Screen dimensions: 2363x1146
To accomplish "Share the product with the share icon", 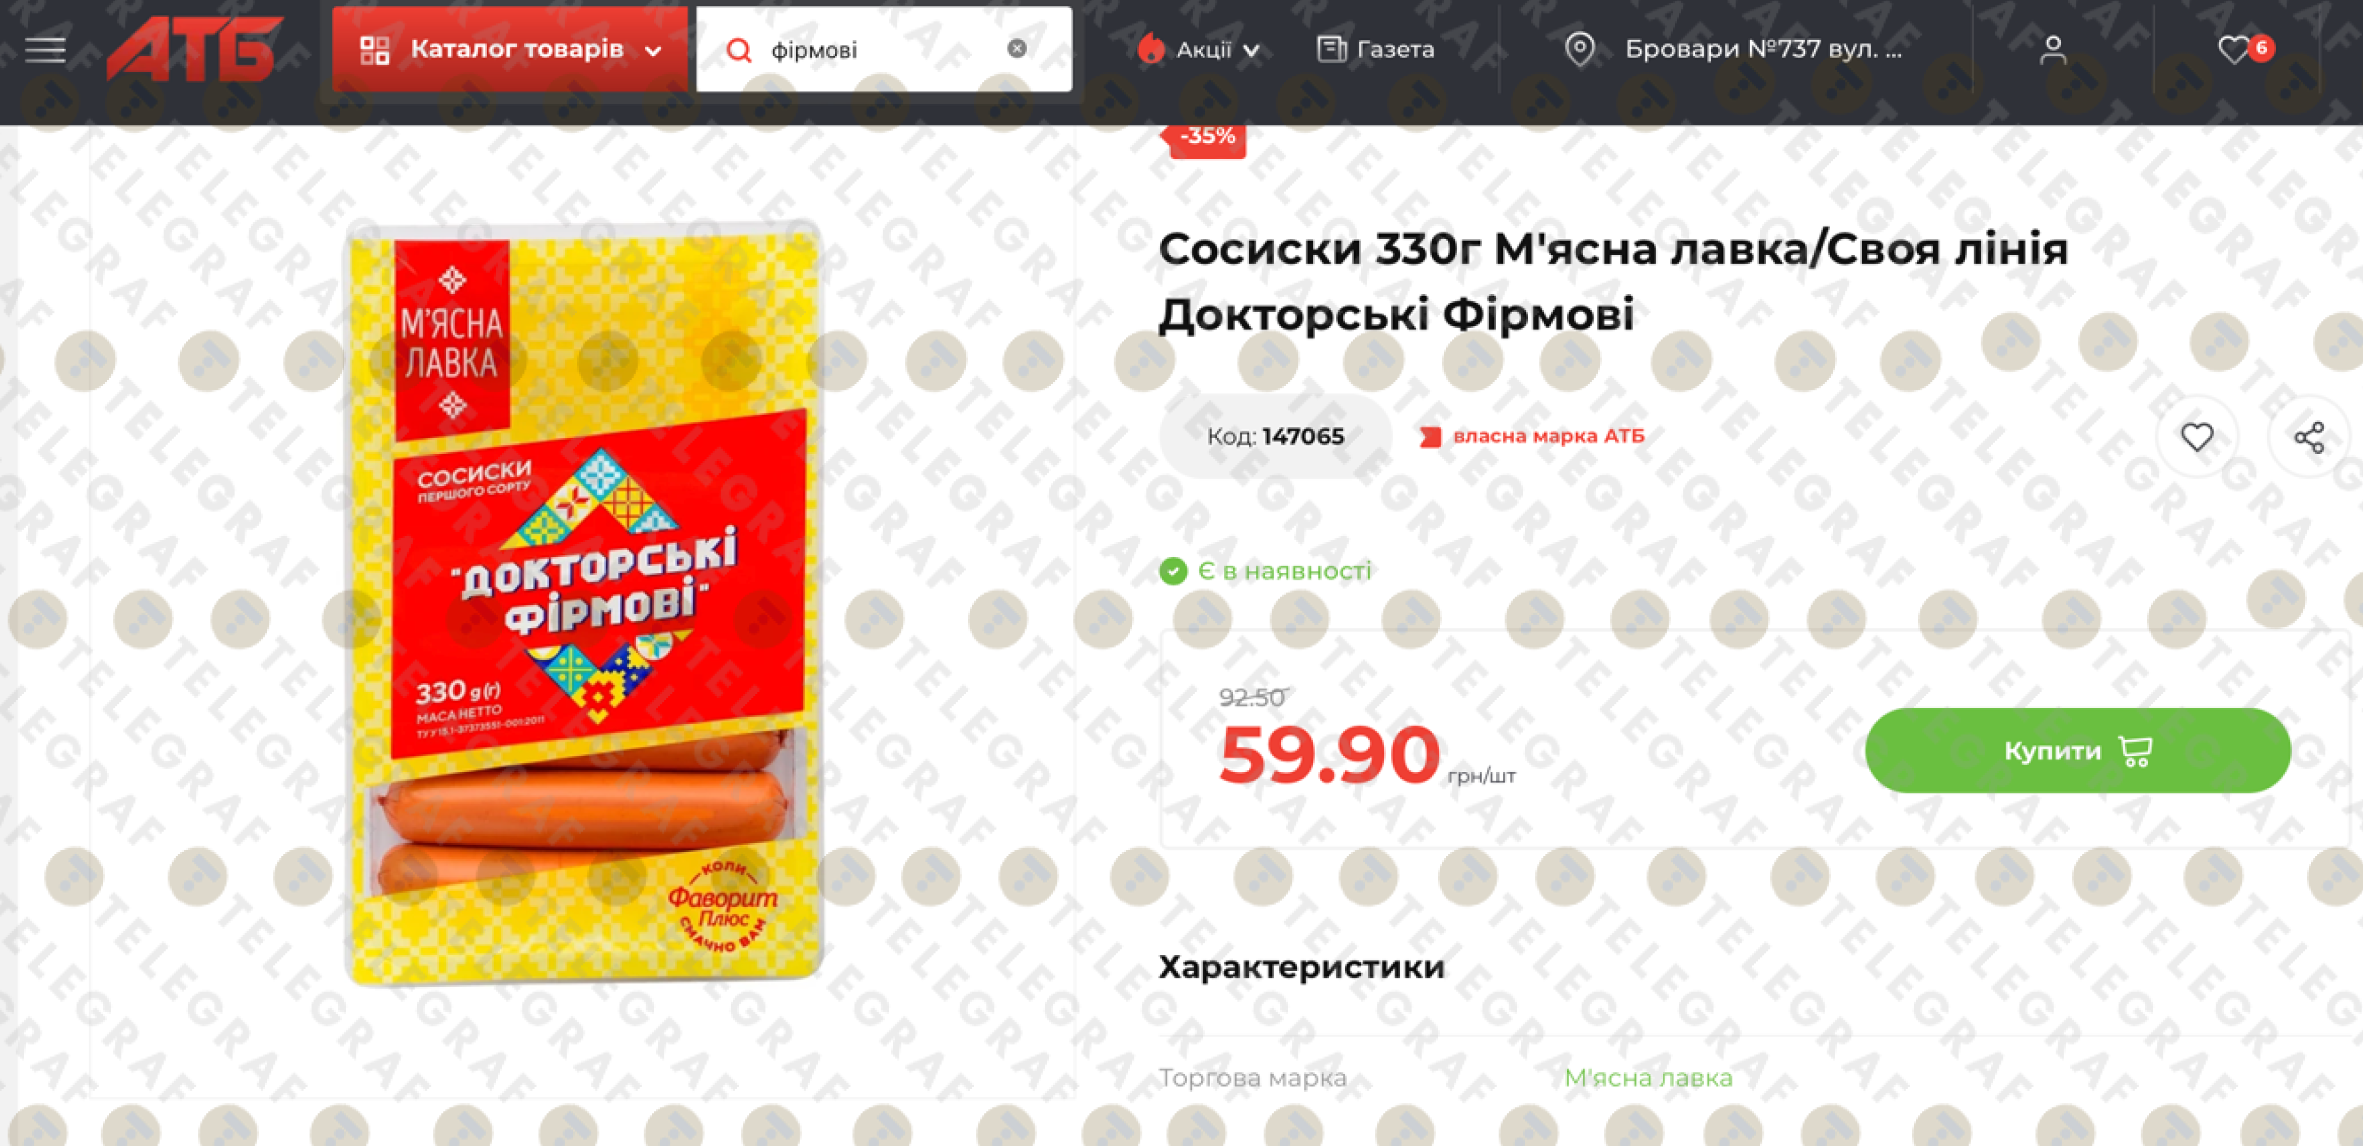I will click(2309, 437).
